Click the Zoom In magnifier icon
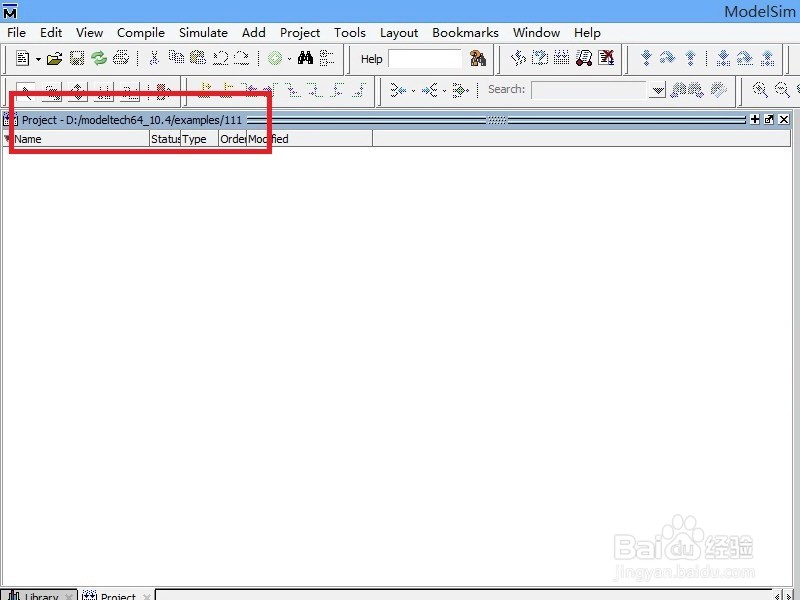800x600 pixels. click(760, 90)
